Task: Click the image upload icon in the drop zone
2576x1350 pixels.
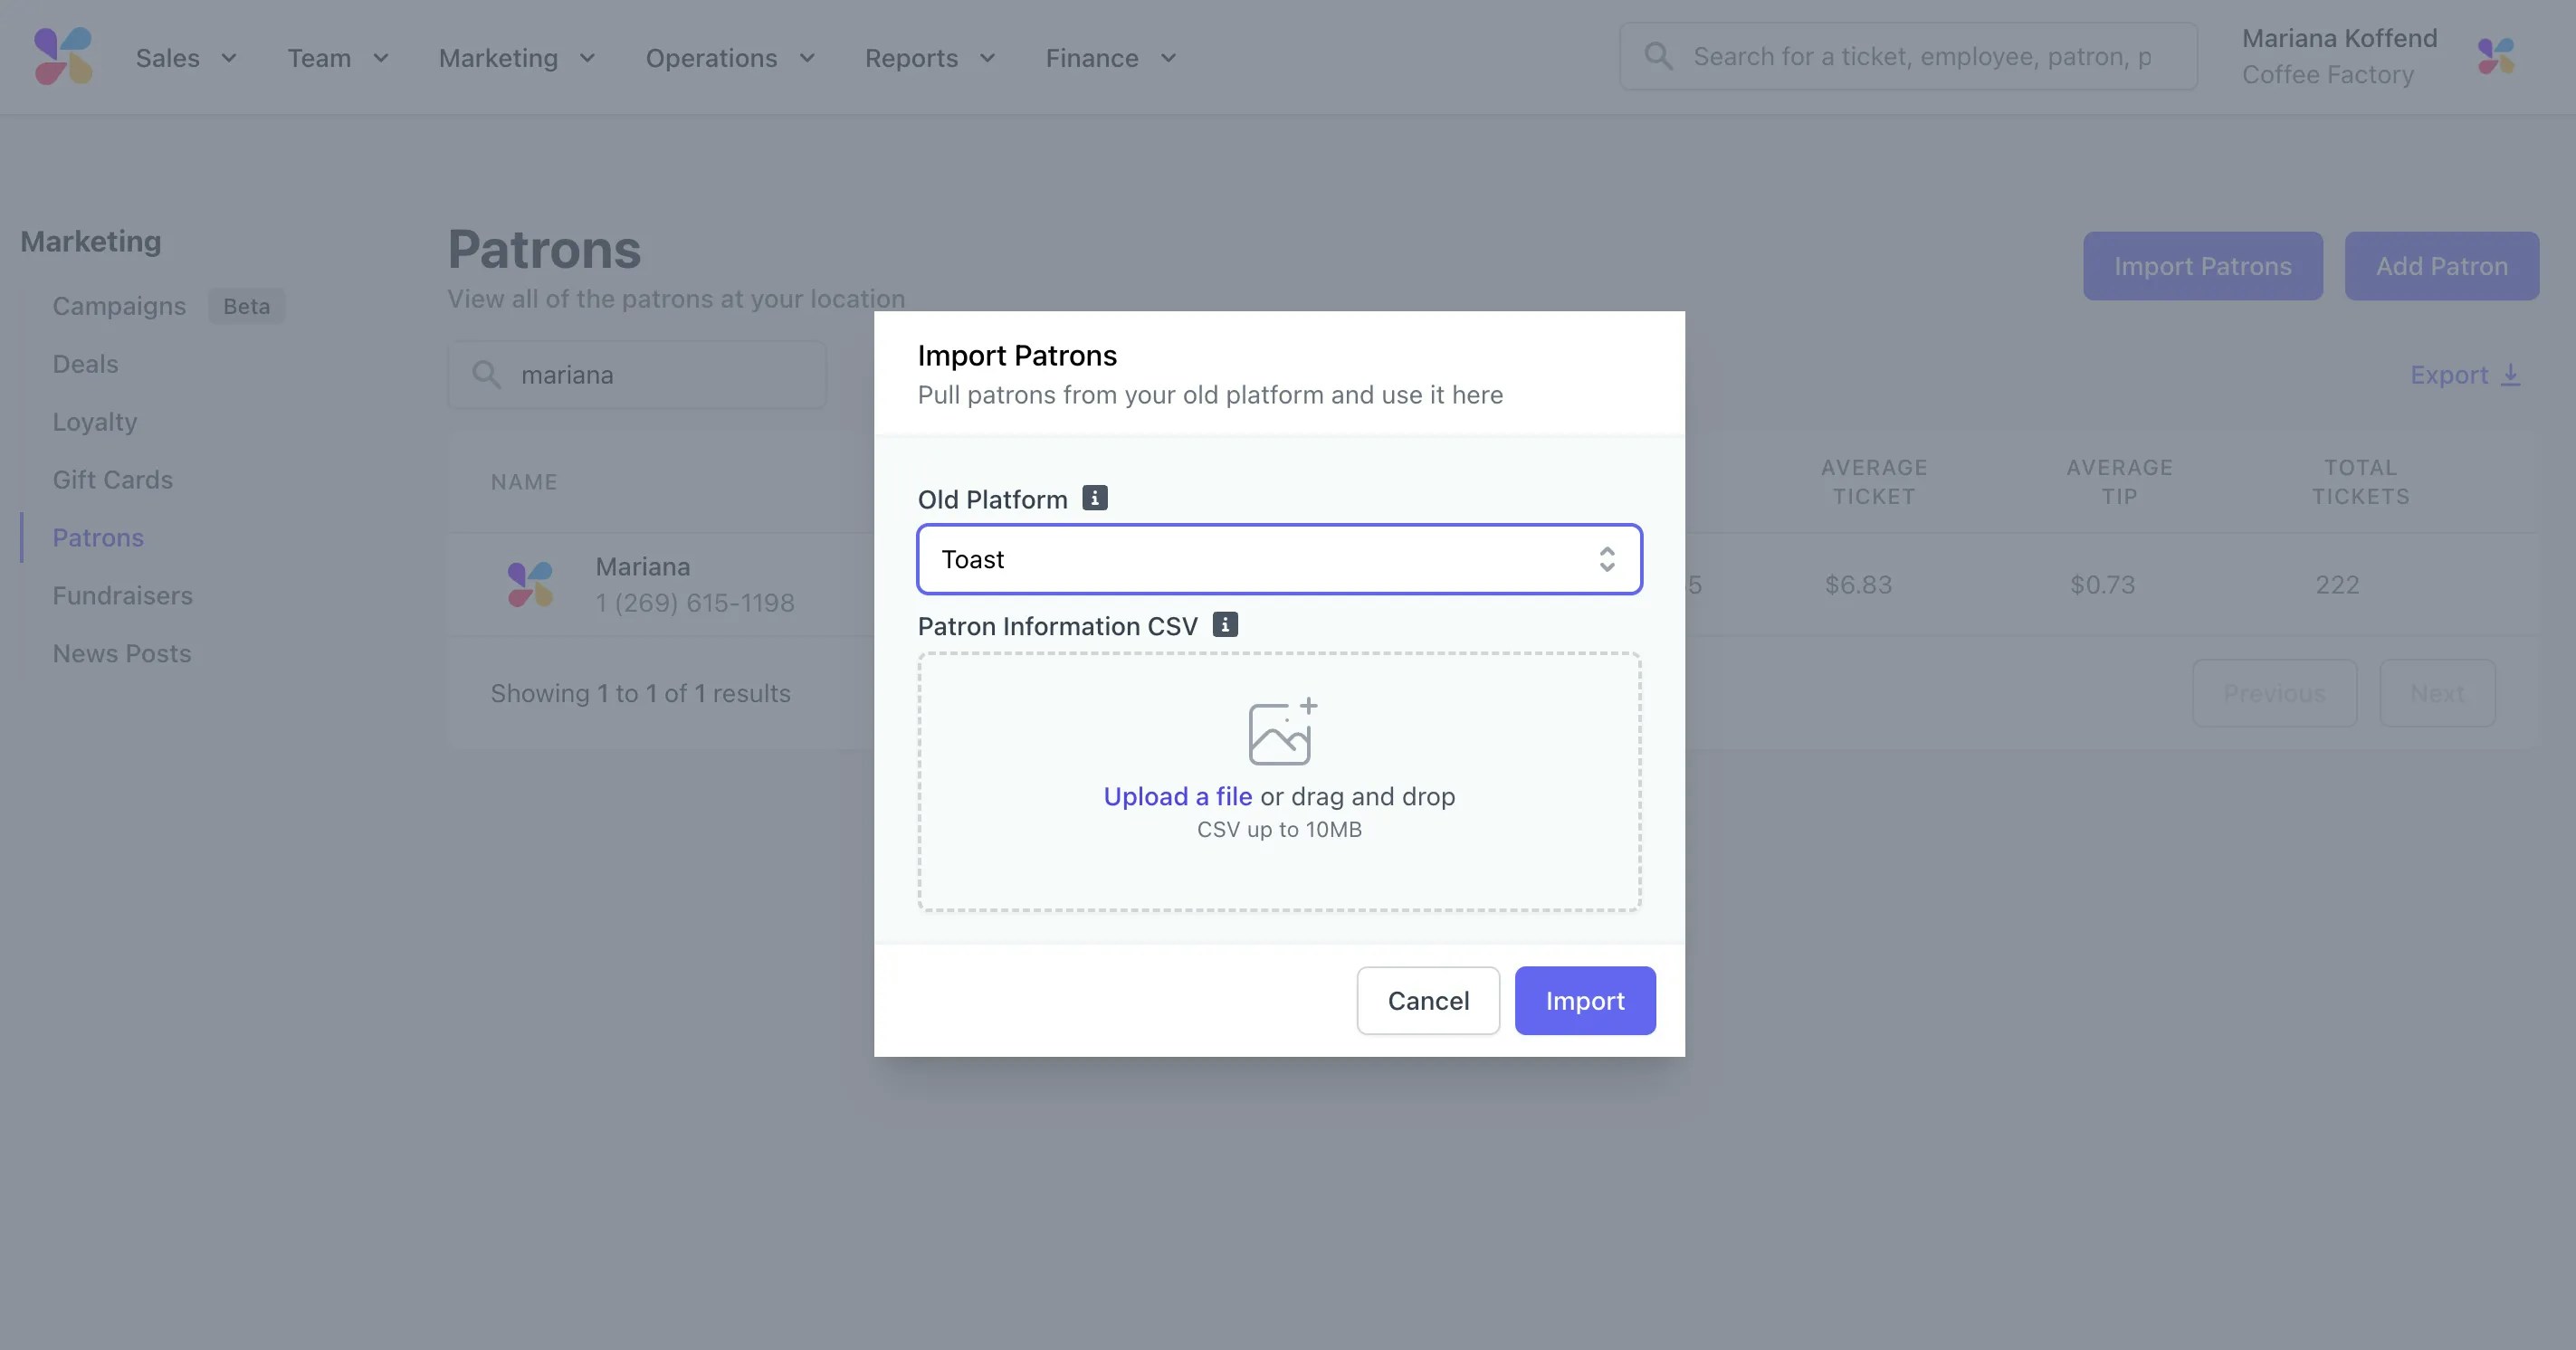Action: 1282,732
